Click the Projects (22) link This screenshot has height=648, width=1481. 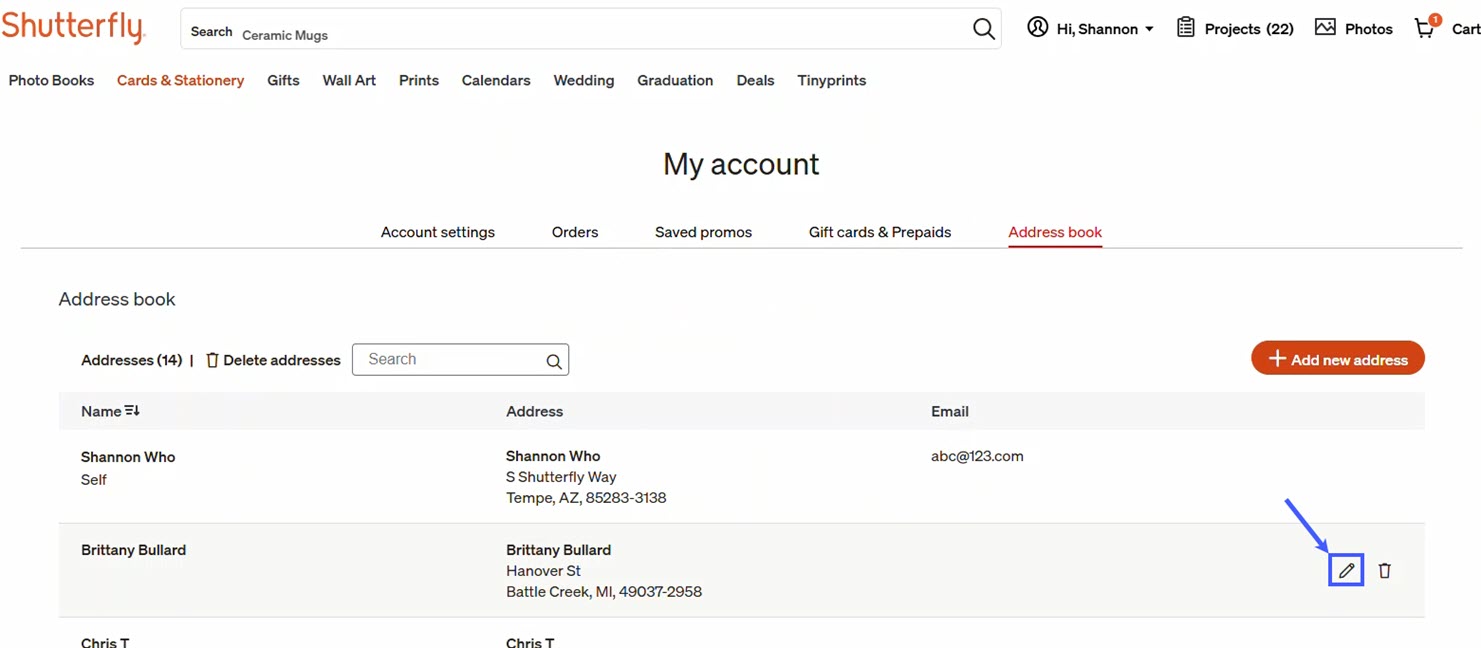pos(1249,29)
